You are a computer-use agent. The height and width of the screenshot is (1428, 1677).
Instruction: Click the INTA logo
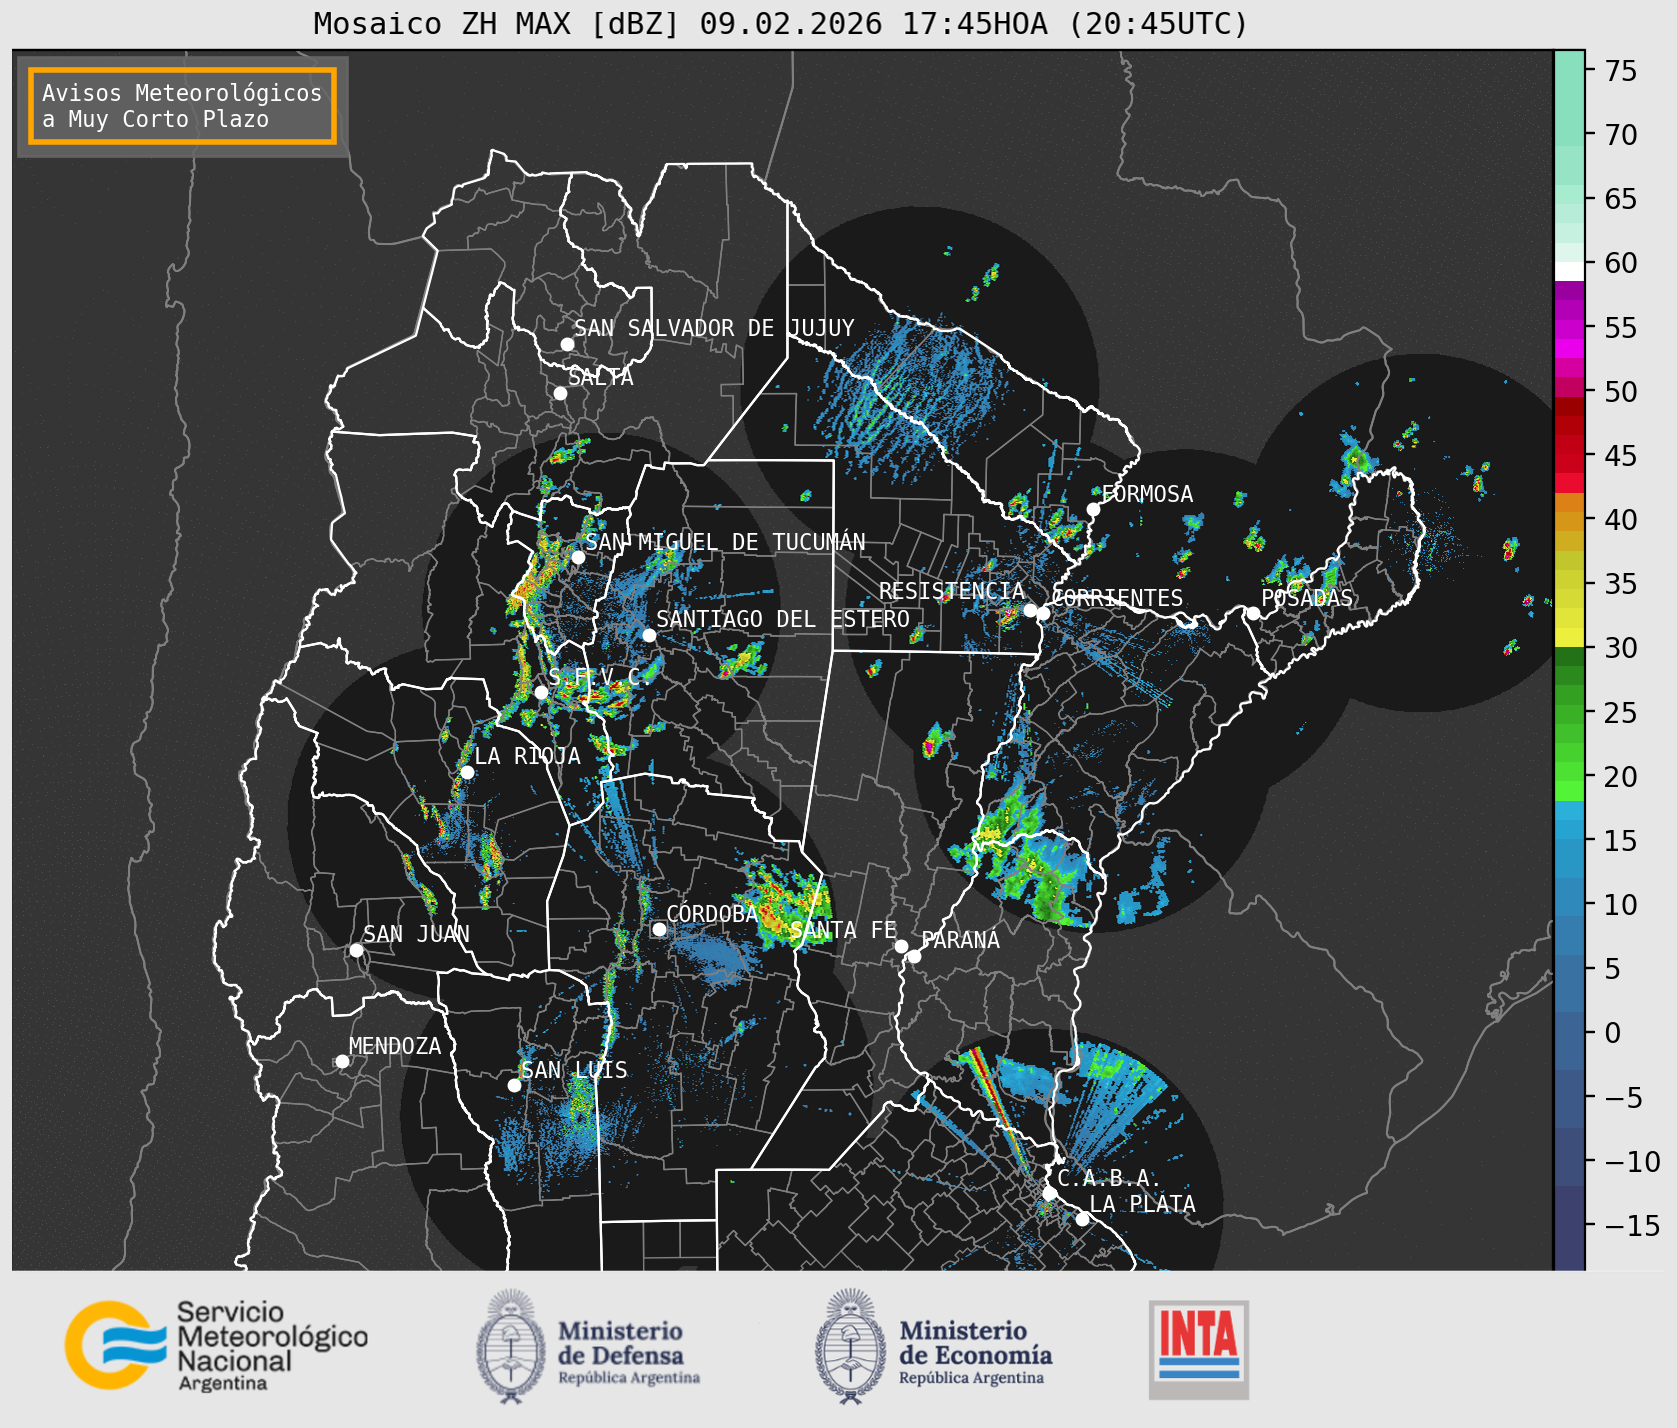[x=1199, y=1349]
